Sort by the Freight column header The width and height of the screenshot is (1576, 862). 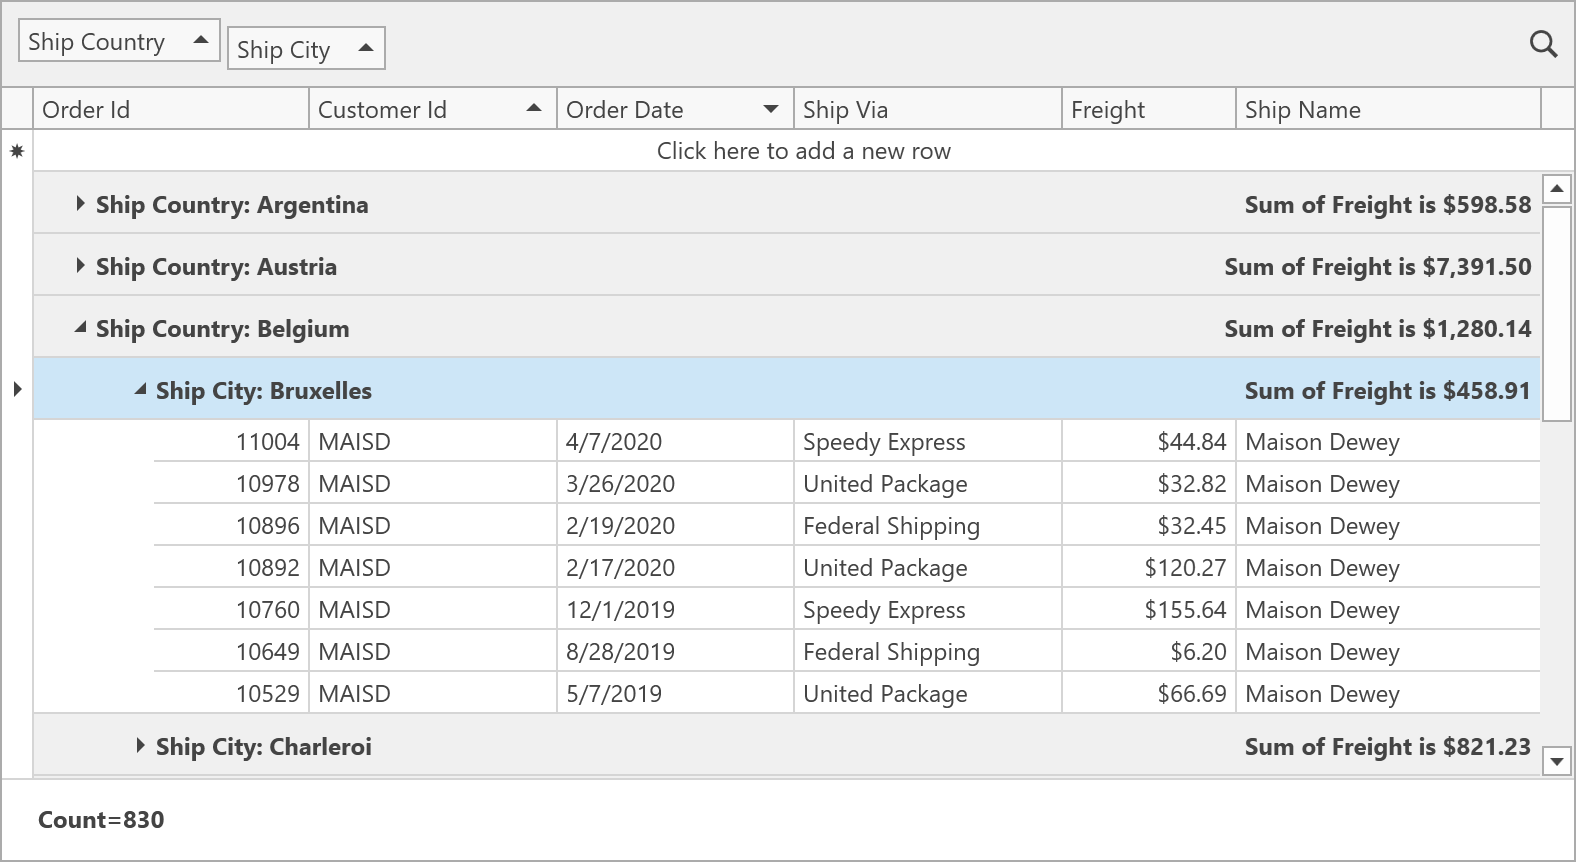point(1147,109)
